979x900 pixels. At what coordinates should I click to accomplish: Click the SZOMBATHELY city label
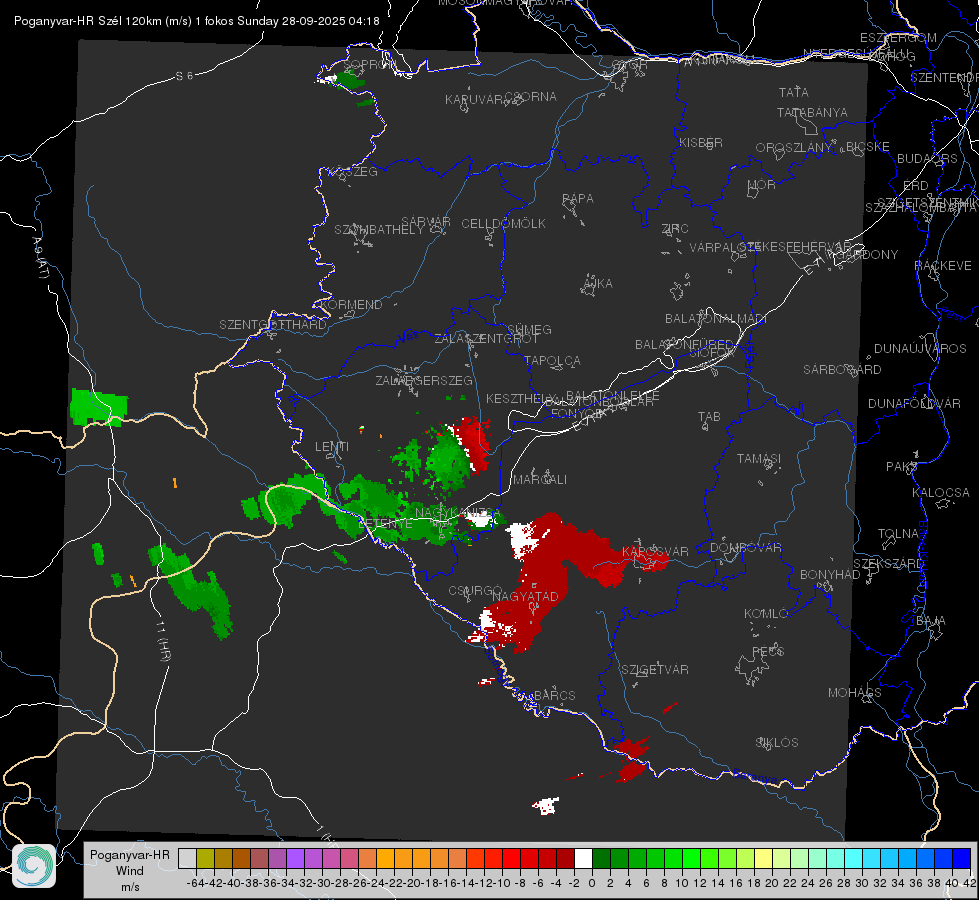(379, 230)
